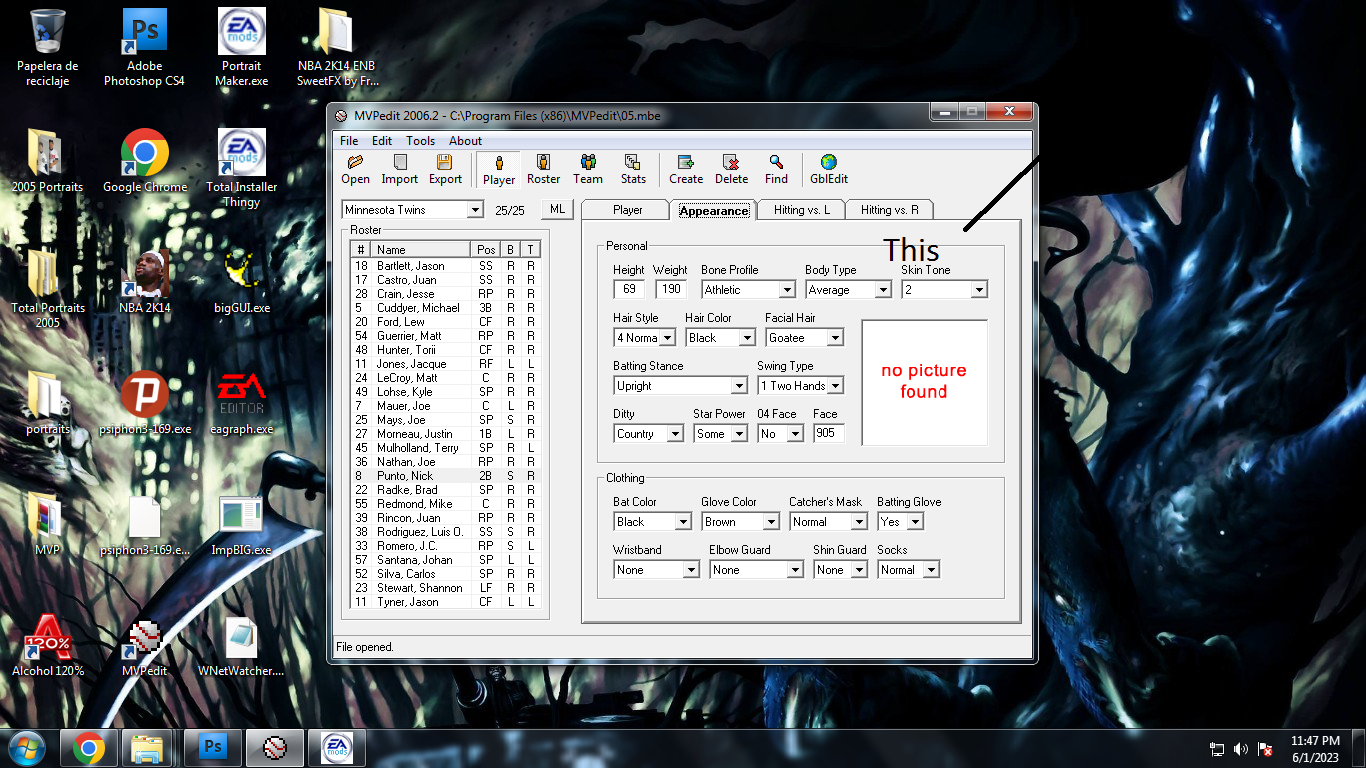Viewport: 1366px width, 768px height.
Task: Click the Face number input field
Action: pos(829,434)
